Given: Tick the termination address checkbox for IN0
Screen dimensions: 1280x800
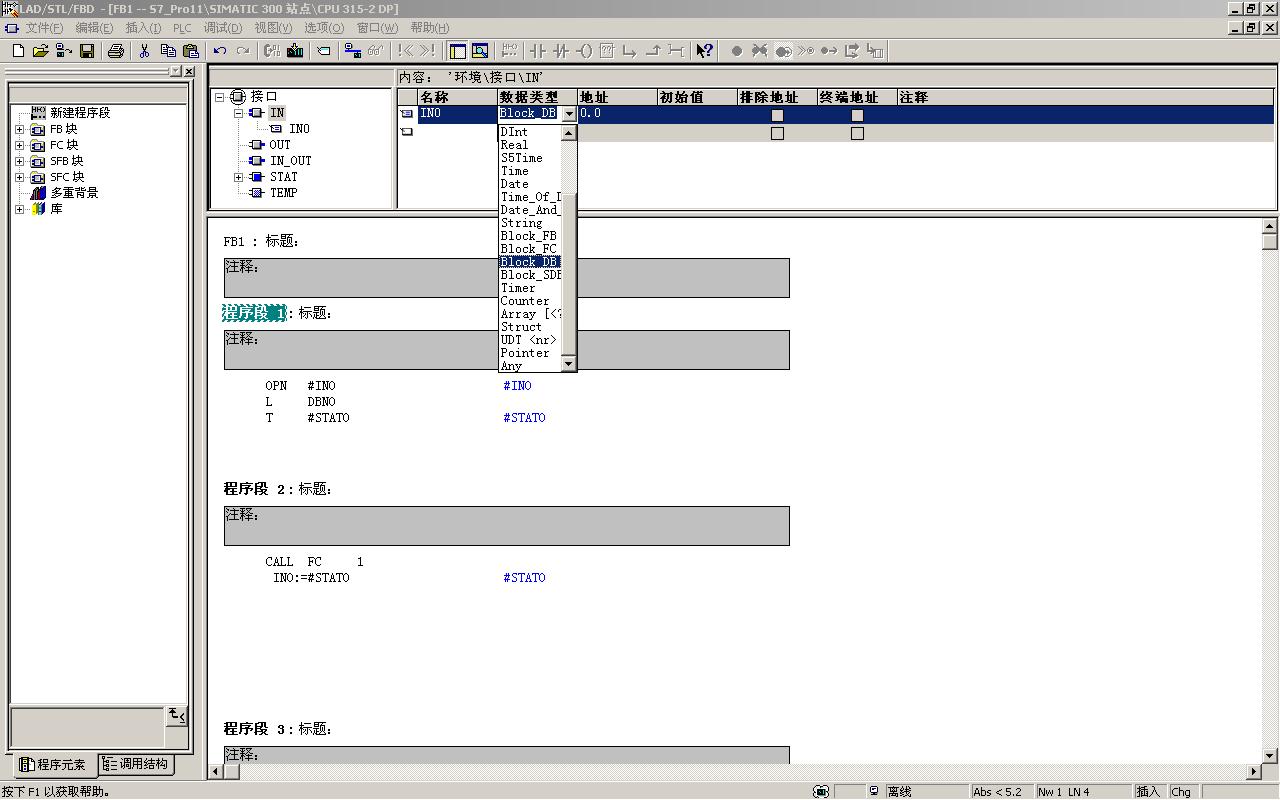Looking at the screenshot, I should (x=857, y=115).
